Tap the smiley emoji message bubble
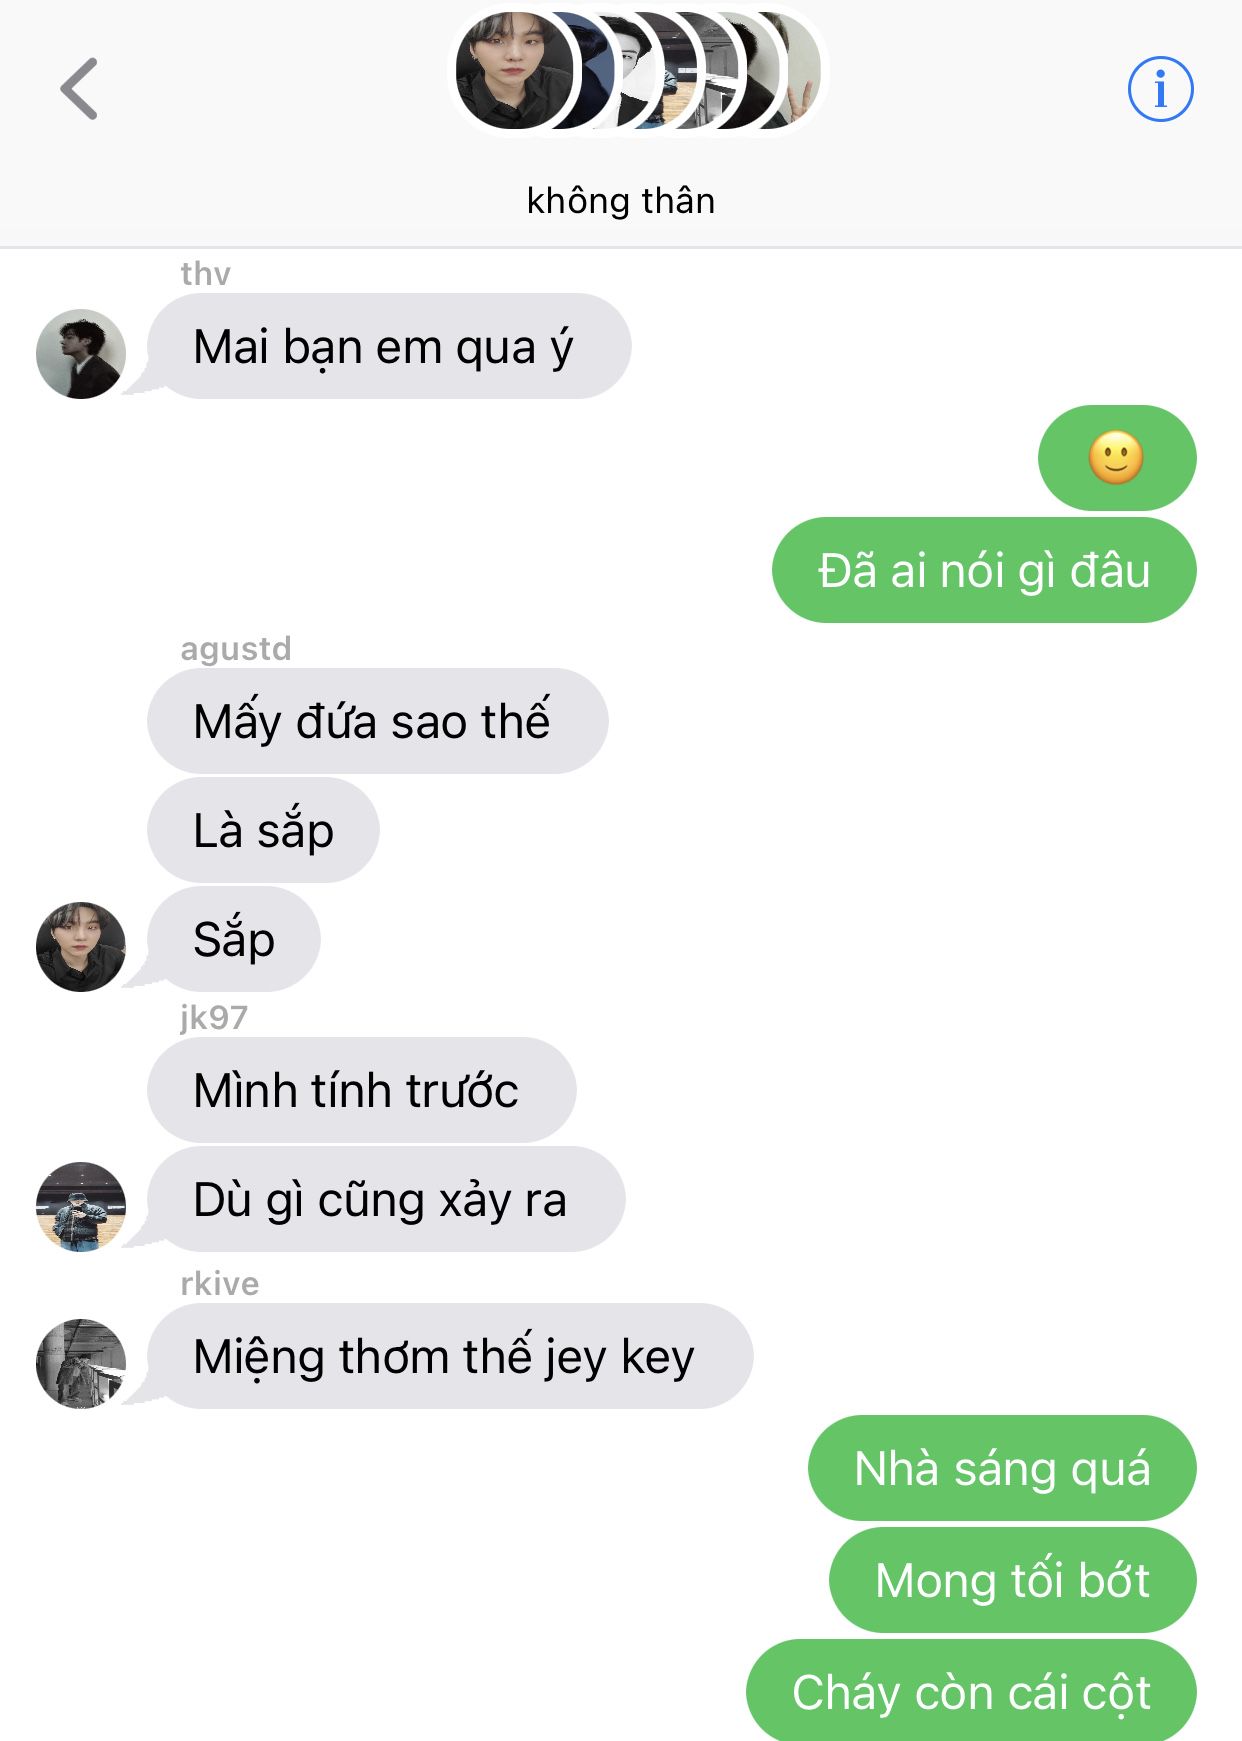Image resolution: width=1242 pixels, height=1741 pixels. [1117, 458]
